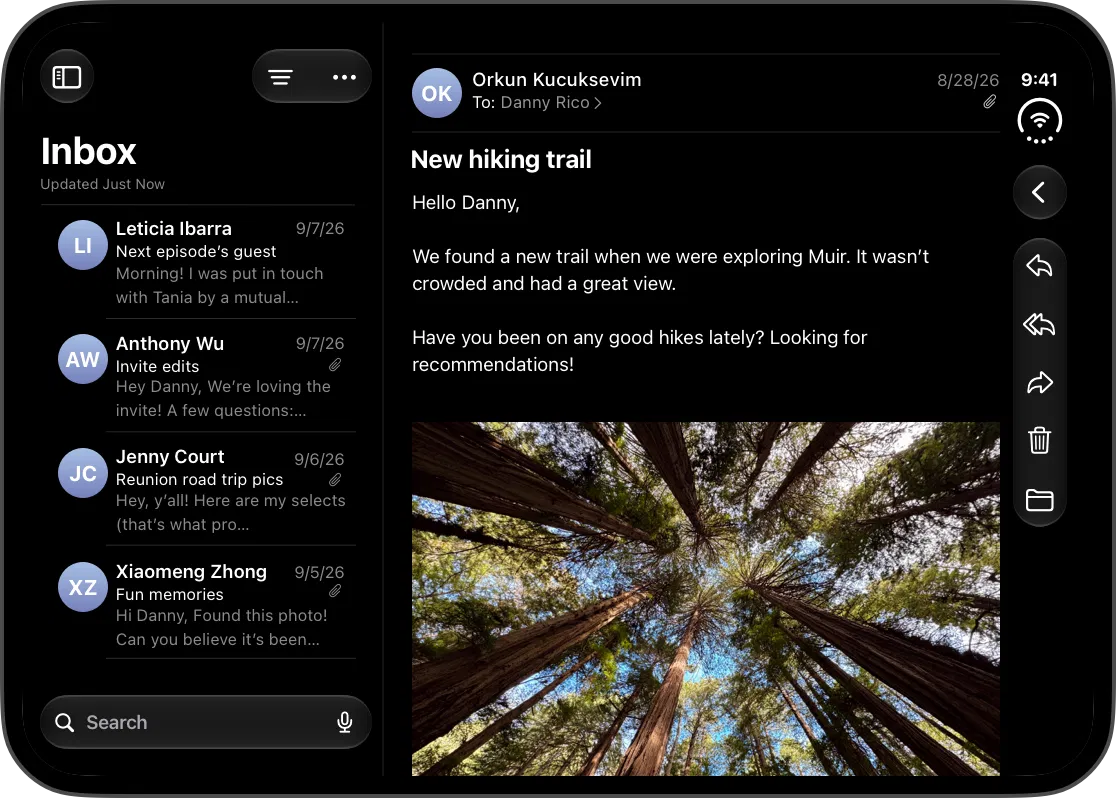
Task: Open Anthony Wu's Invite edits email
Action: [x=199, y=376]
